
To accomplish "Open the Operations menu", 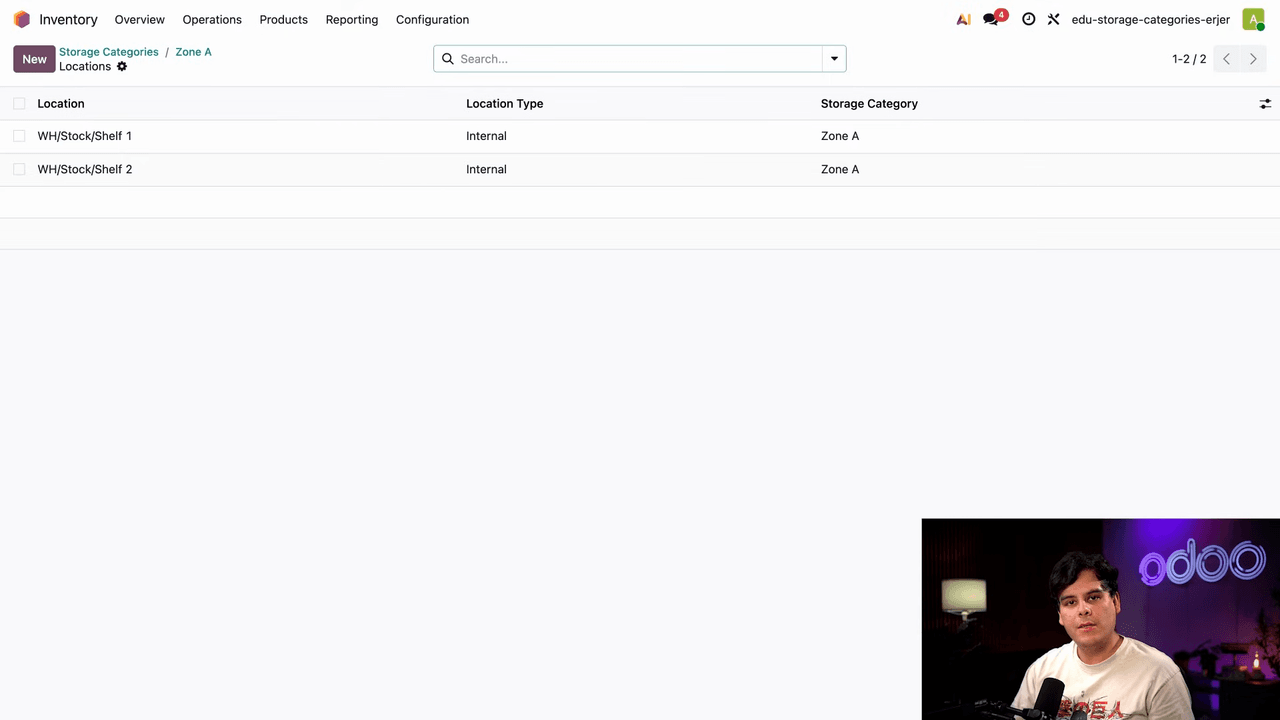I will pyautogui.click(x=212, y=19).
